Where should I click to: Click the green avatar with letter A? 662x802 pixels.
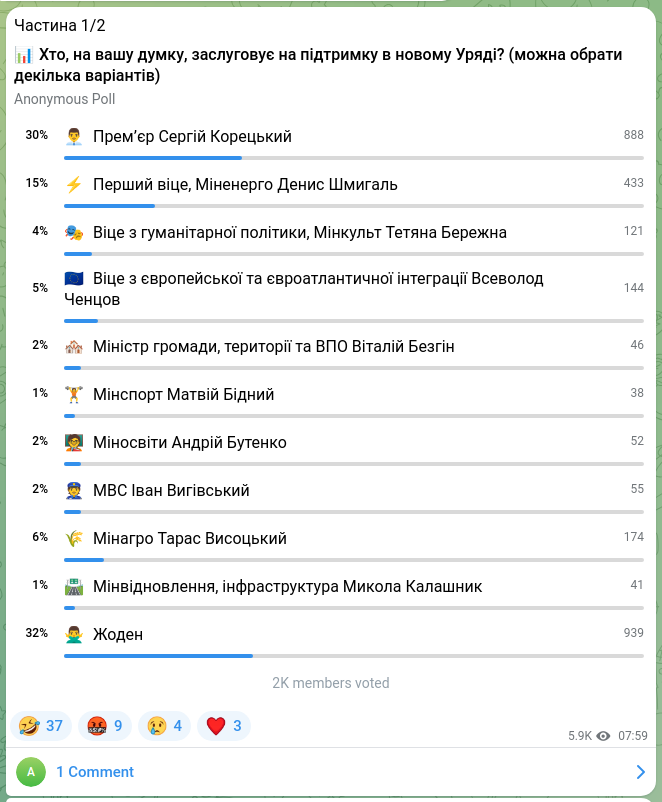coord(31,771)
